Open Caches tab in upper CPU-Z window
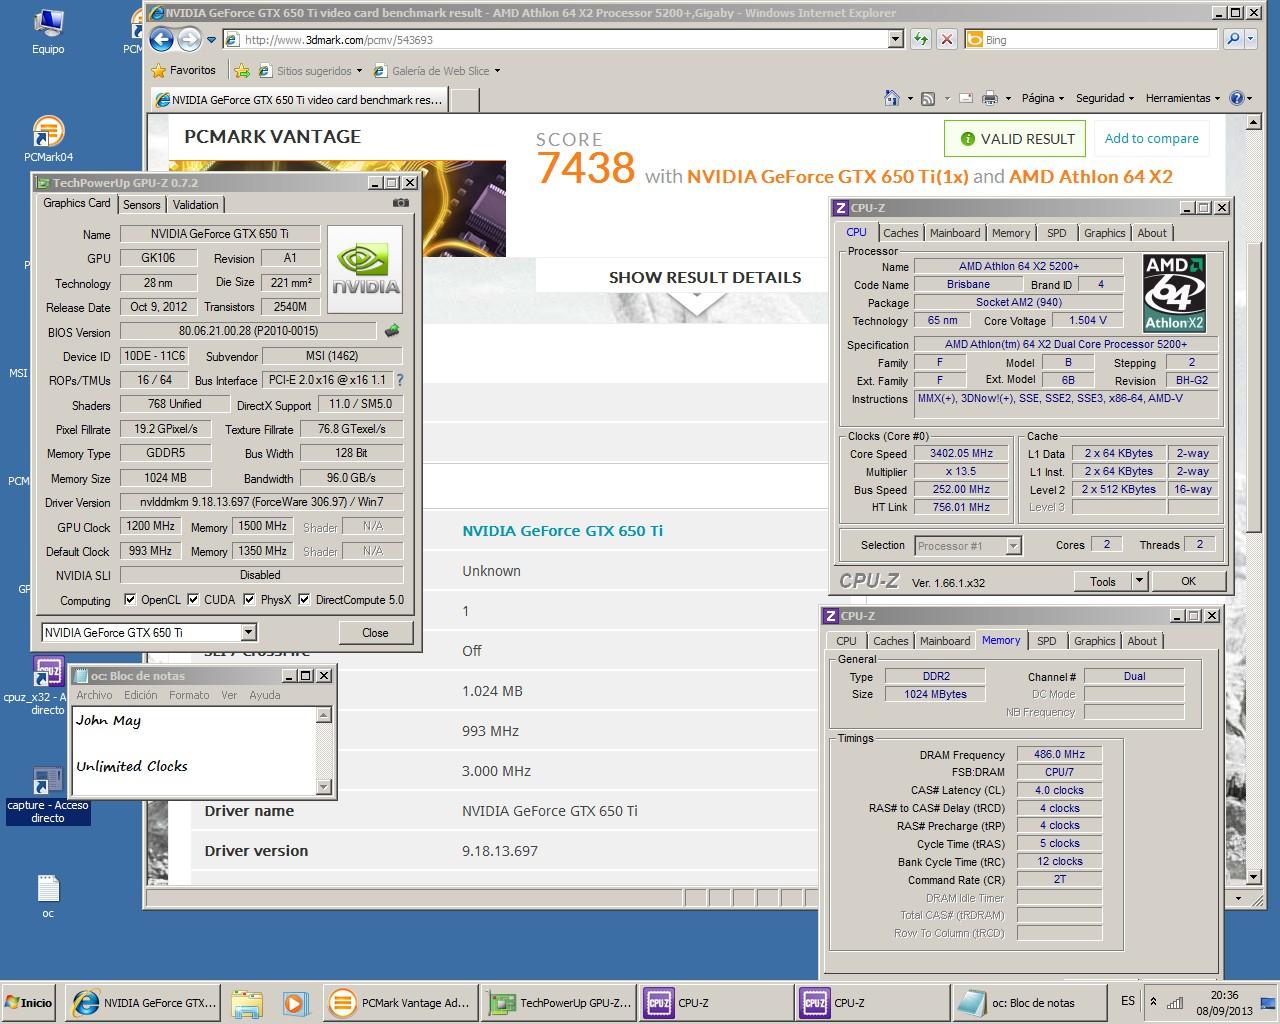Viewport: 1280px width, 1024px height. coord(900,233)
